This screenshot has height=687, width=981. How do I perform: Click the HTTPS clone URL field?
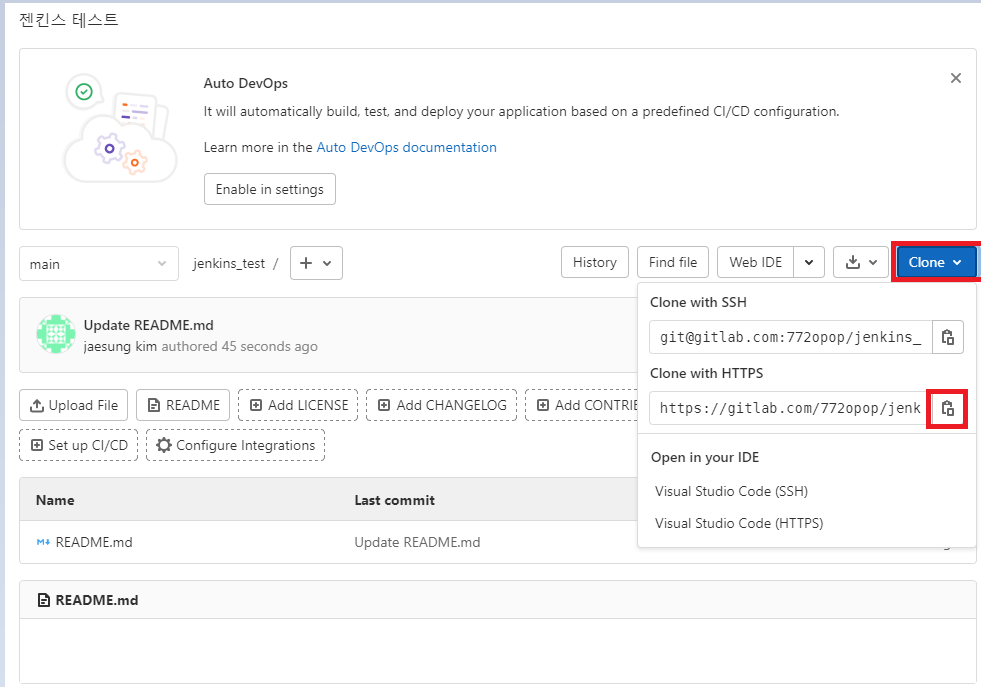[791, 409]
